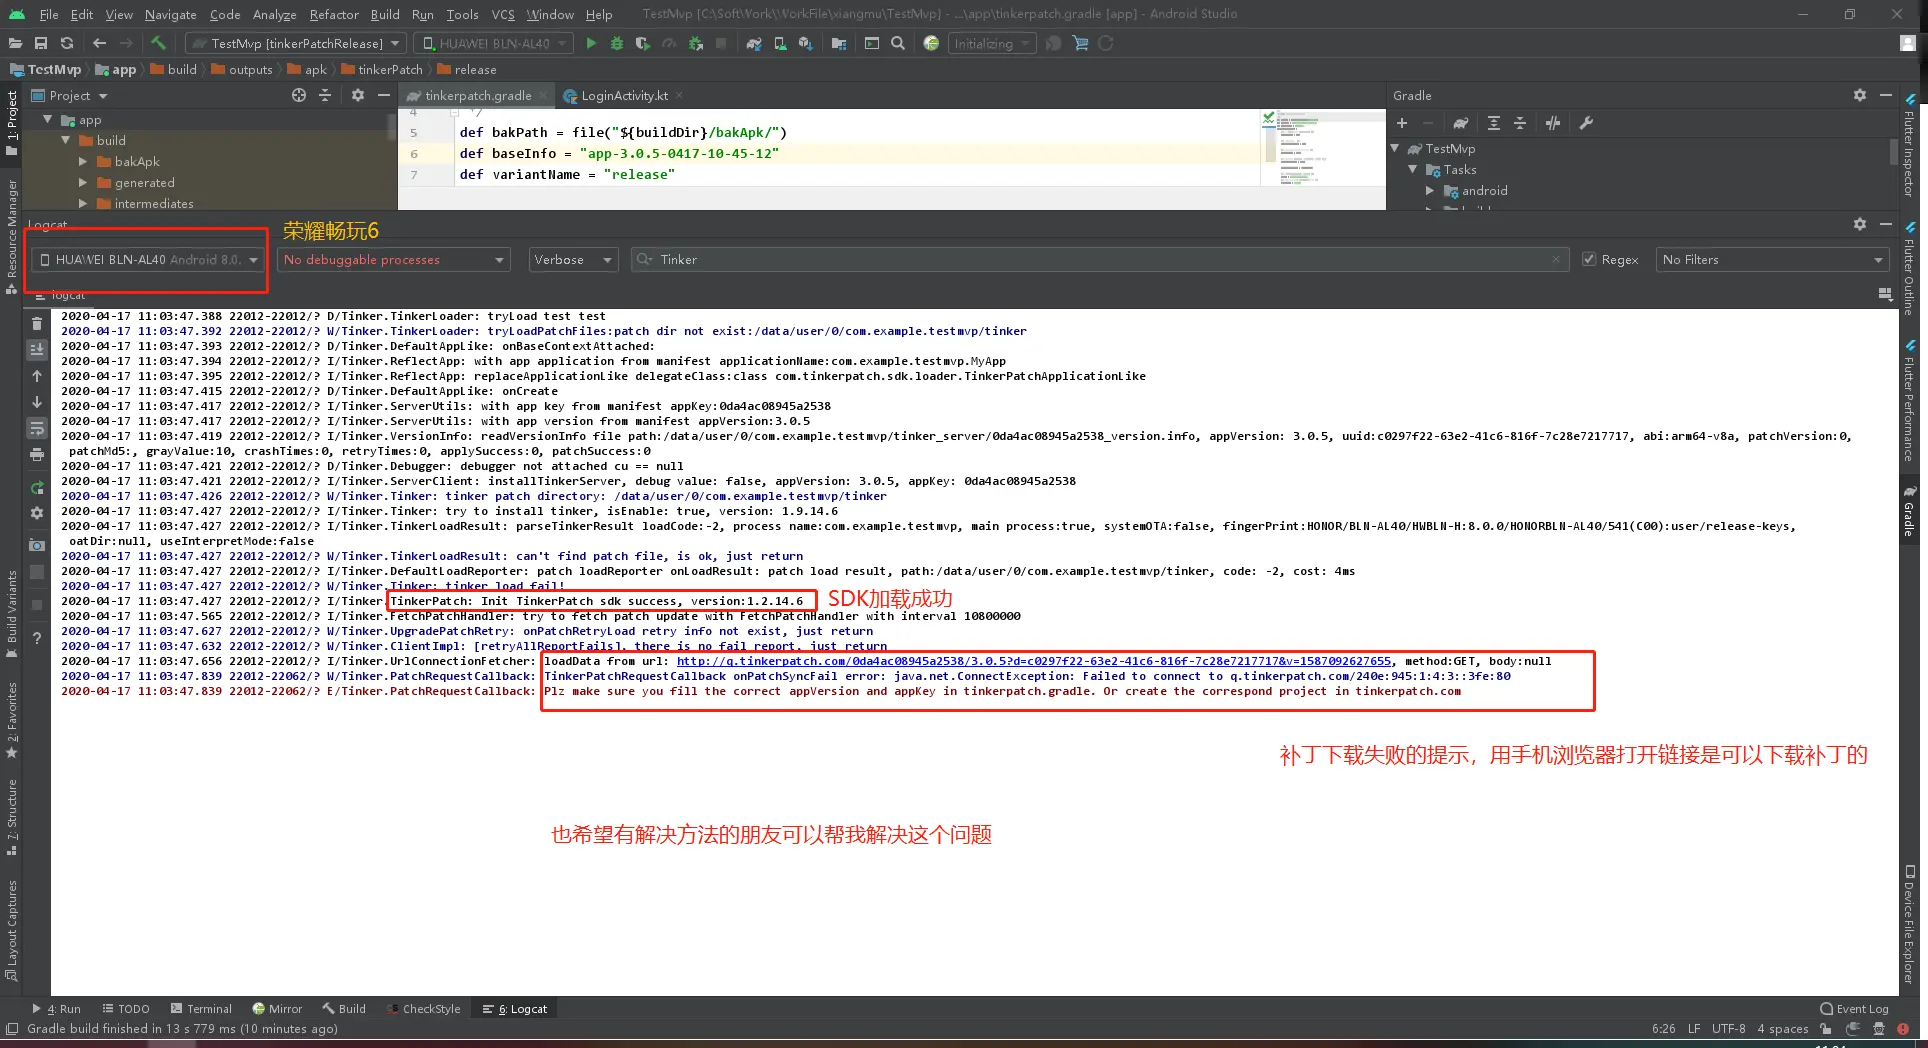The image size is (1928, 1048).
Task: Click the 4 spaces indent status entry
Action: pyautogui.click(x=1783, y=1029)
